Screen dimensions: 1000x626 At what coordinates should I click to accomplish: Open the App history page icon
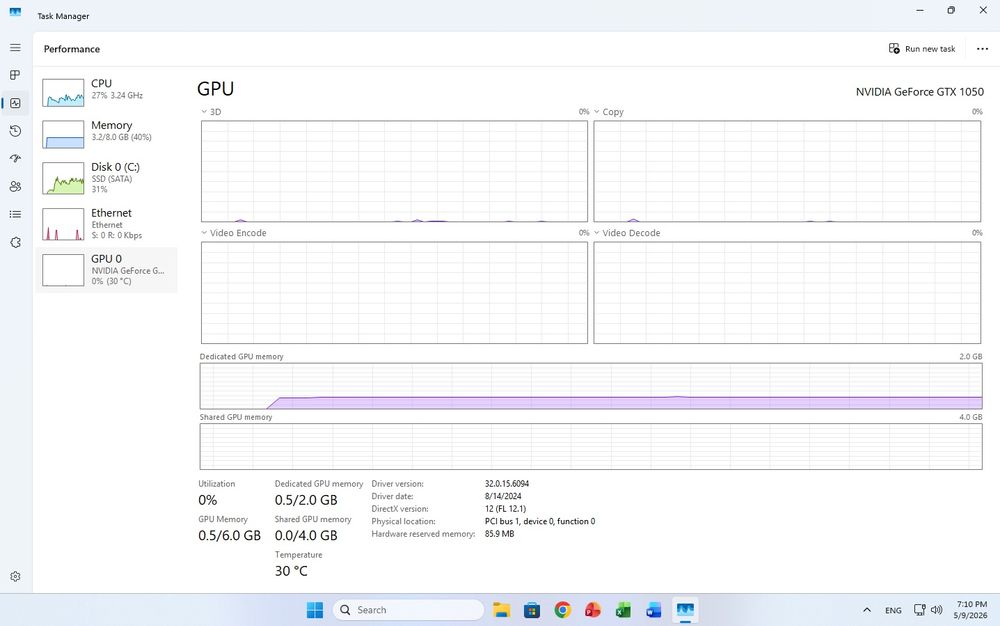point(15,131)
